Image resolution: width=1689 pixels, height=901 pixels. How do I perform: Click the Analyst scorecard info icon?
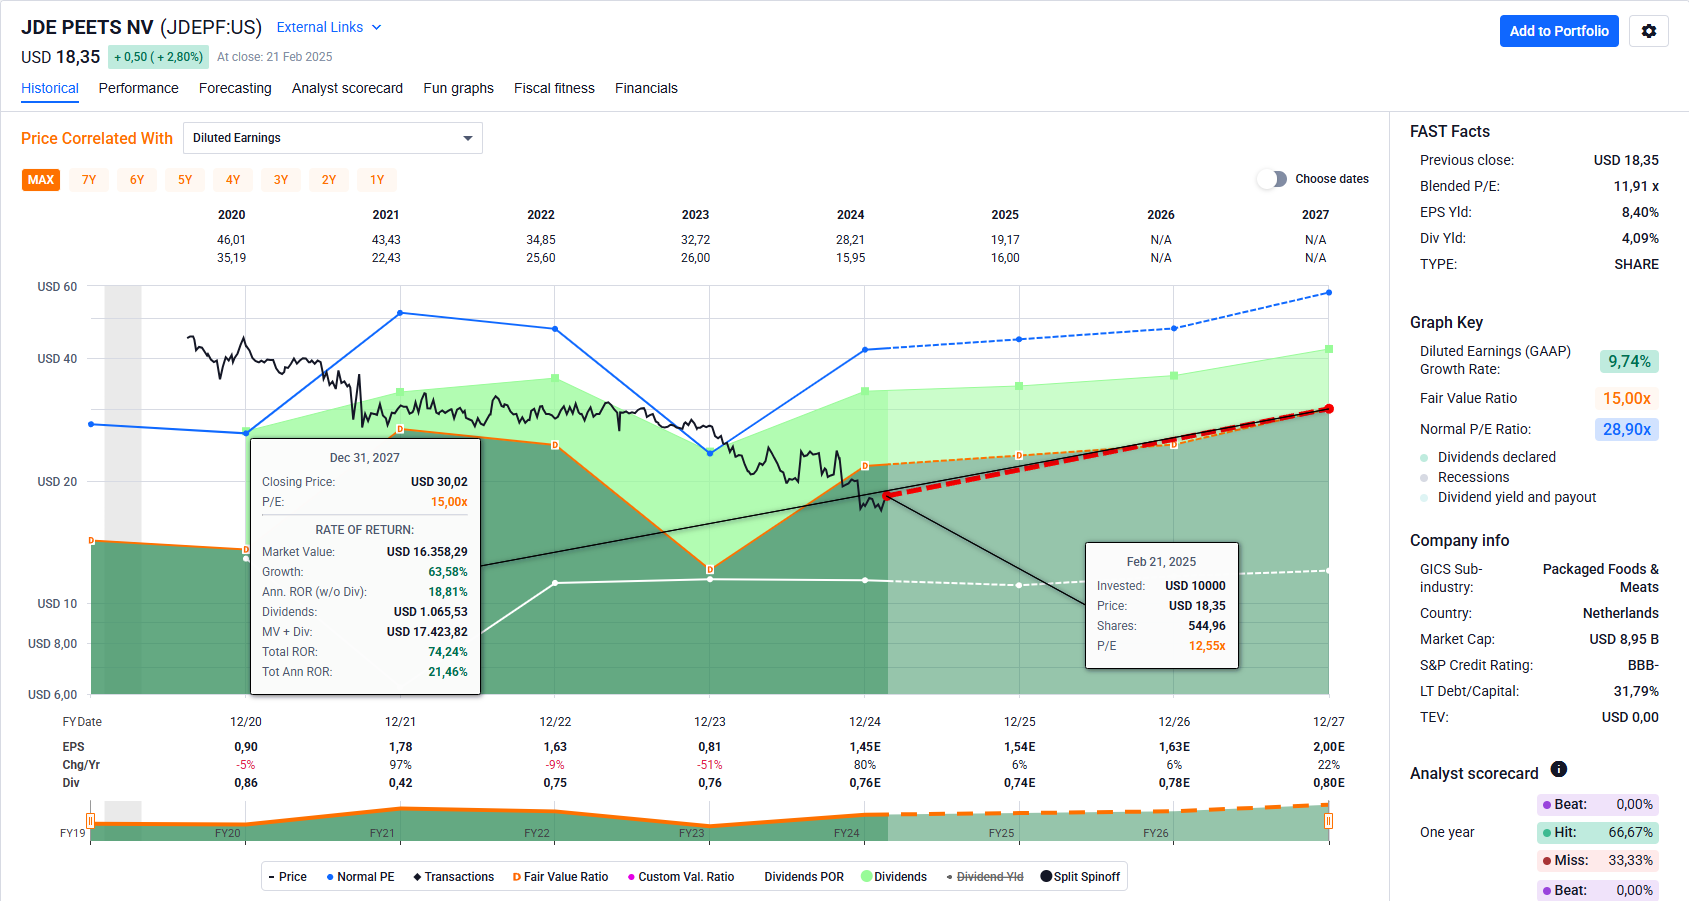click(1558, 769)
